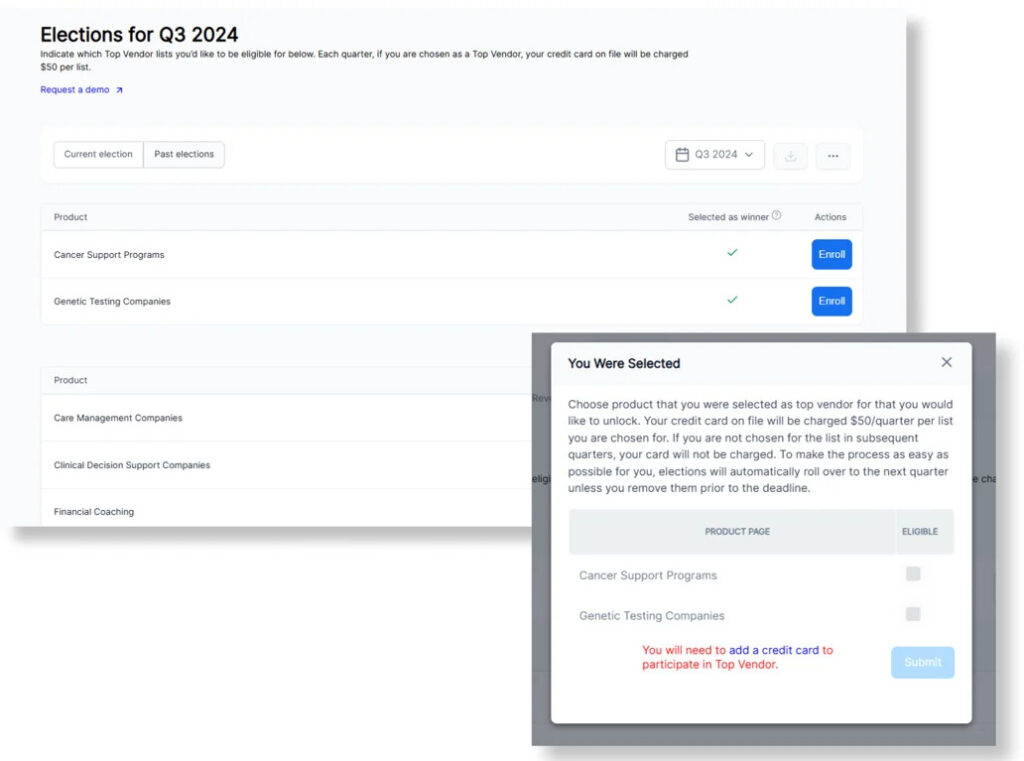The image size is (1024, 761).
Task: Select the Care Management Companies row
Action: click(x=118, y=418)
